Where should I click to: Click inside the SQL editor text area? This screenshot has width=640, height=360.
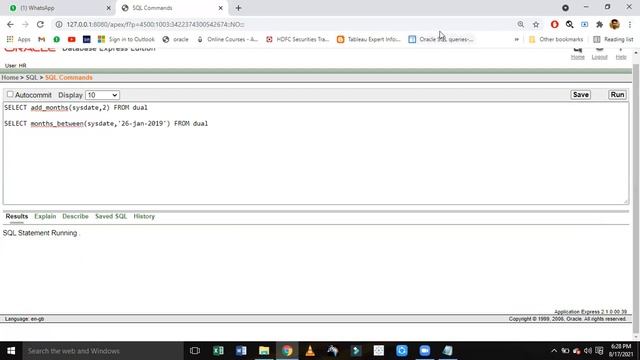(316, 153)
